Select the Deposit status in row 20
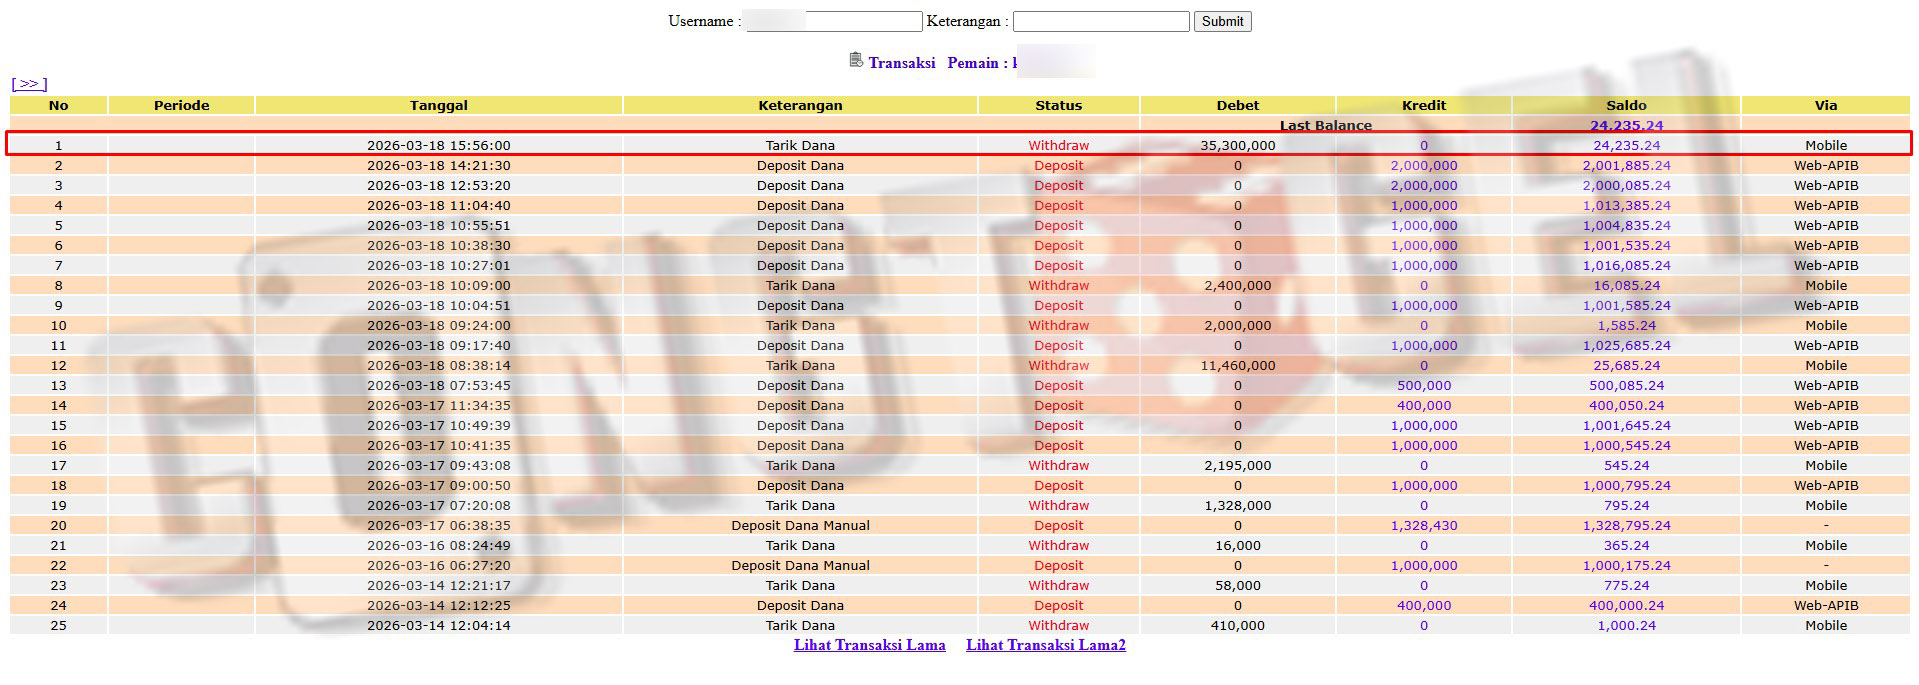 1058,525
